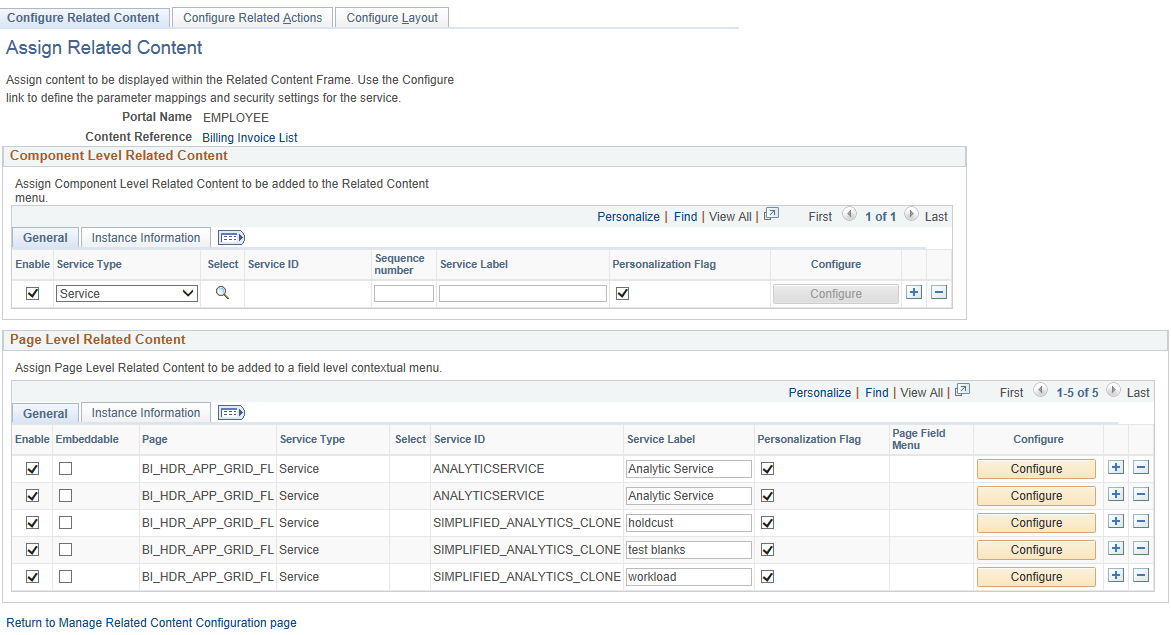The height and width of the screenshot is (635, 1171).
Task: Open Page Level grid in new window icon
Action: (x=963, y=390)
